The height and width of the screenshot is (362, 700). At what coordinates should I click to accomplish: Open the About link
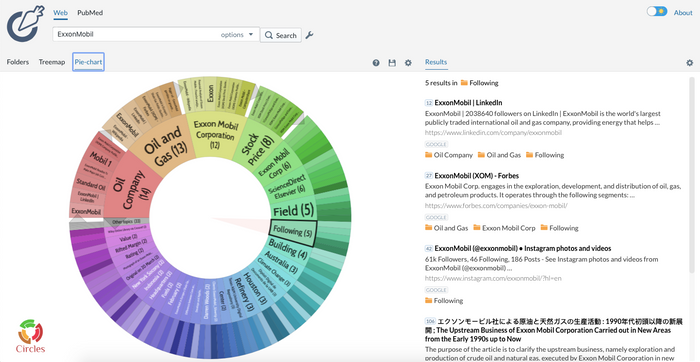683,12
